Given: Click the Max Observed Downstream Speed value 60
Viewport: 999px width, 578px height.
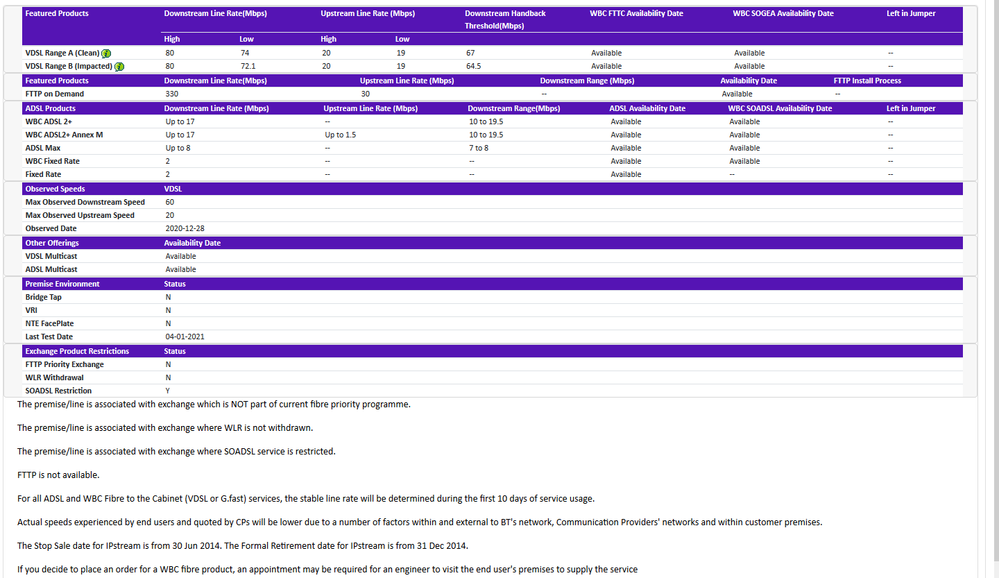Looking at the screenshot, I should [166, 201].
